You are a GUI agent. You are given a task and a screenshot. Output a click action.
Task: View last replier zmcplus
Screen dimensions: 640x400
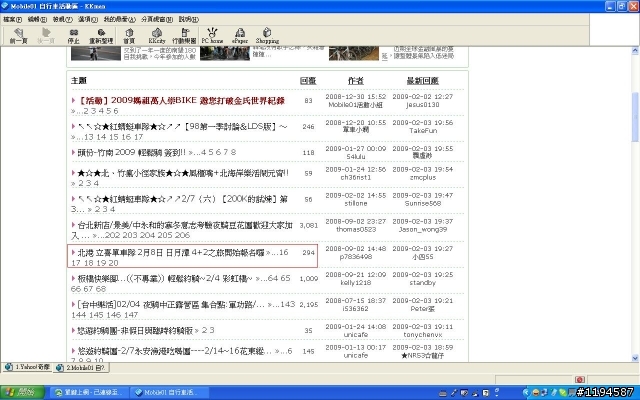coord(422,178)
